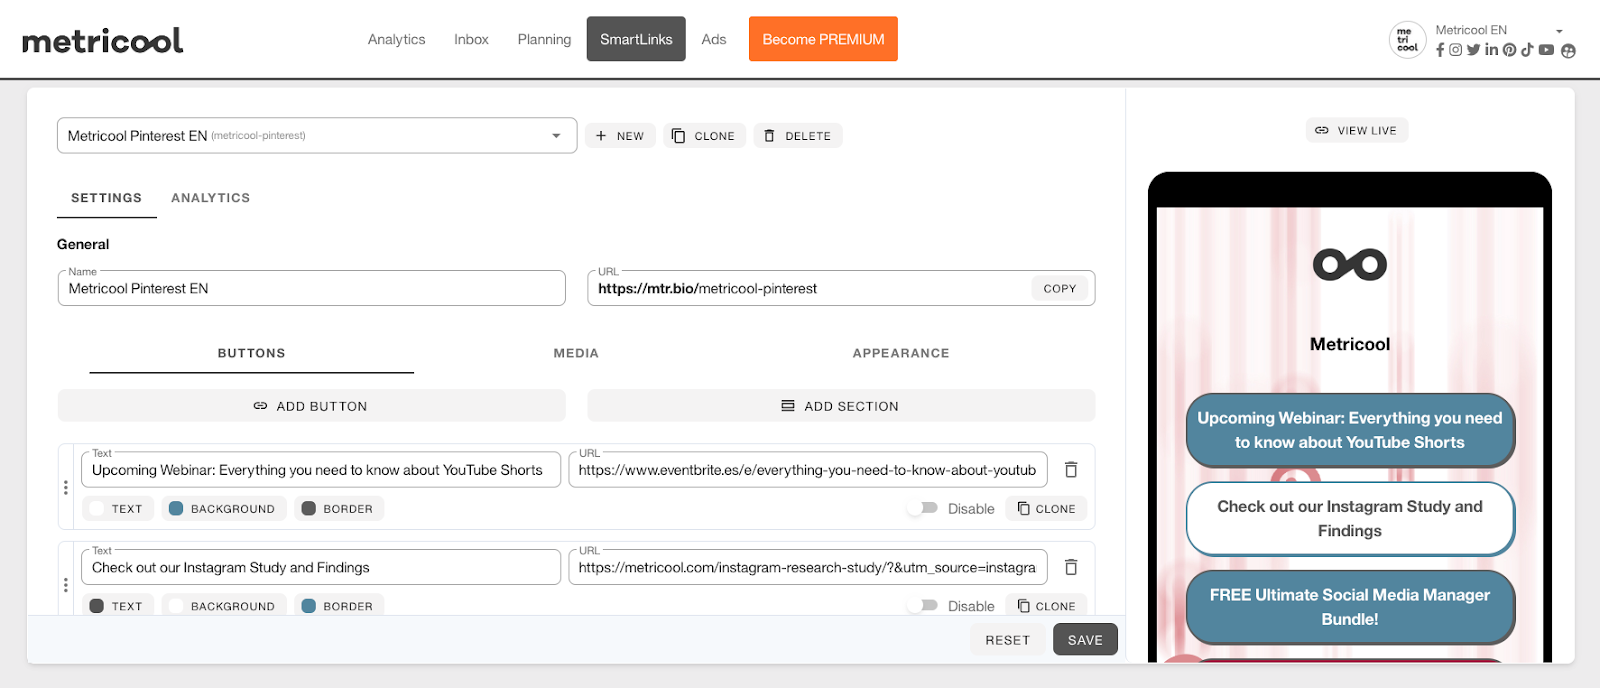Pick BORDER color for Instagram Study button
This screenshot has height=688, width=1600.
click(339, 606)
